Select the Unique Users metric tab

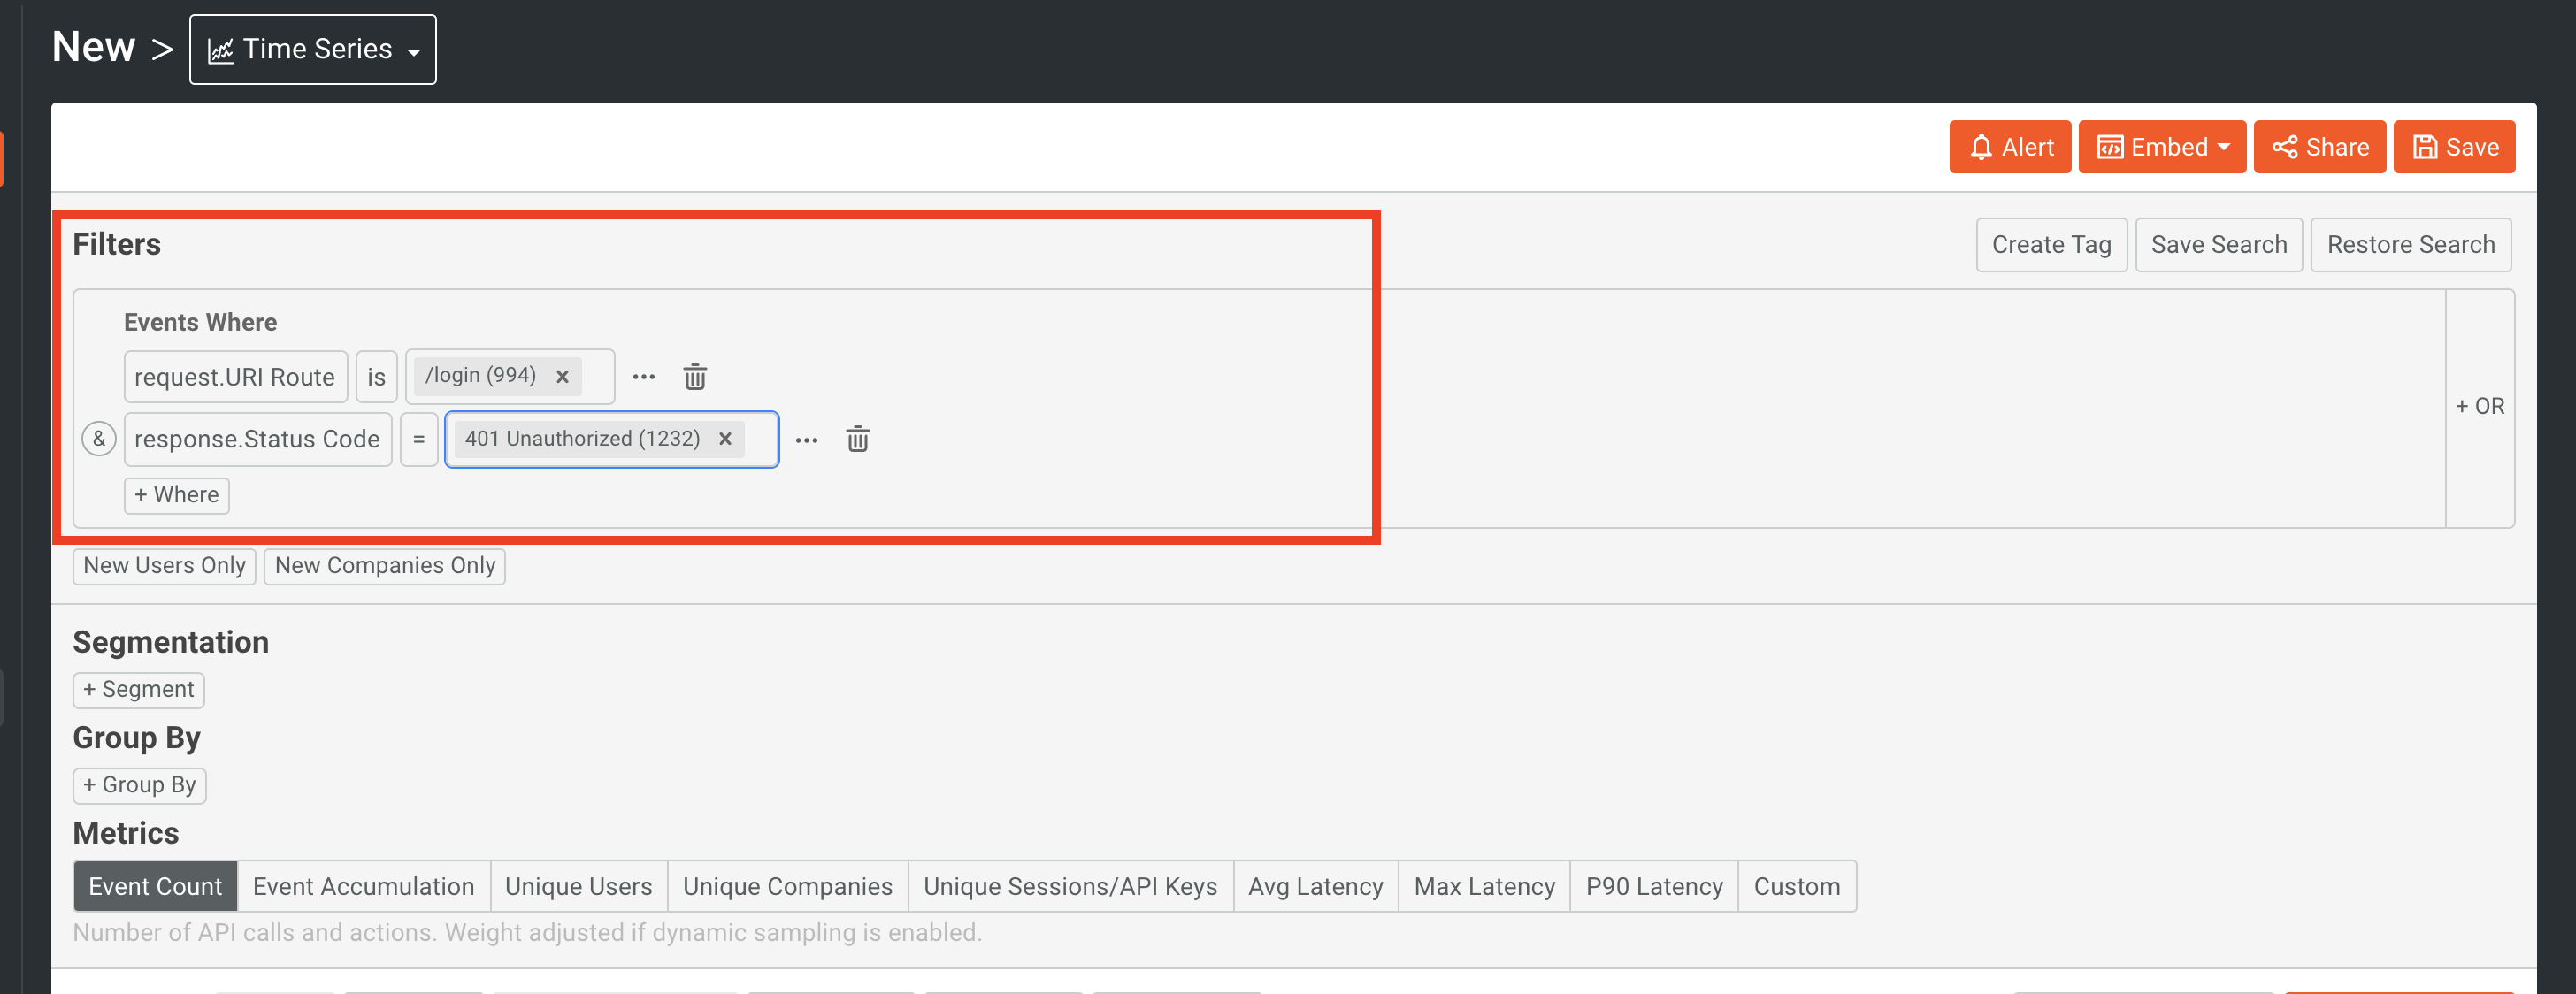point(578,887)
